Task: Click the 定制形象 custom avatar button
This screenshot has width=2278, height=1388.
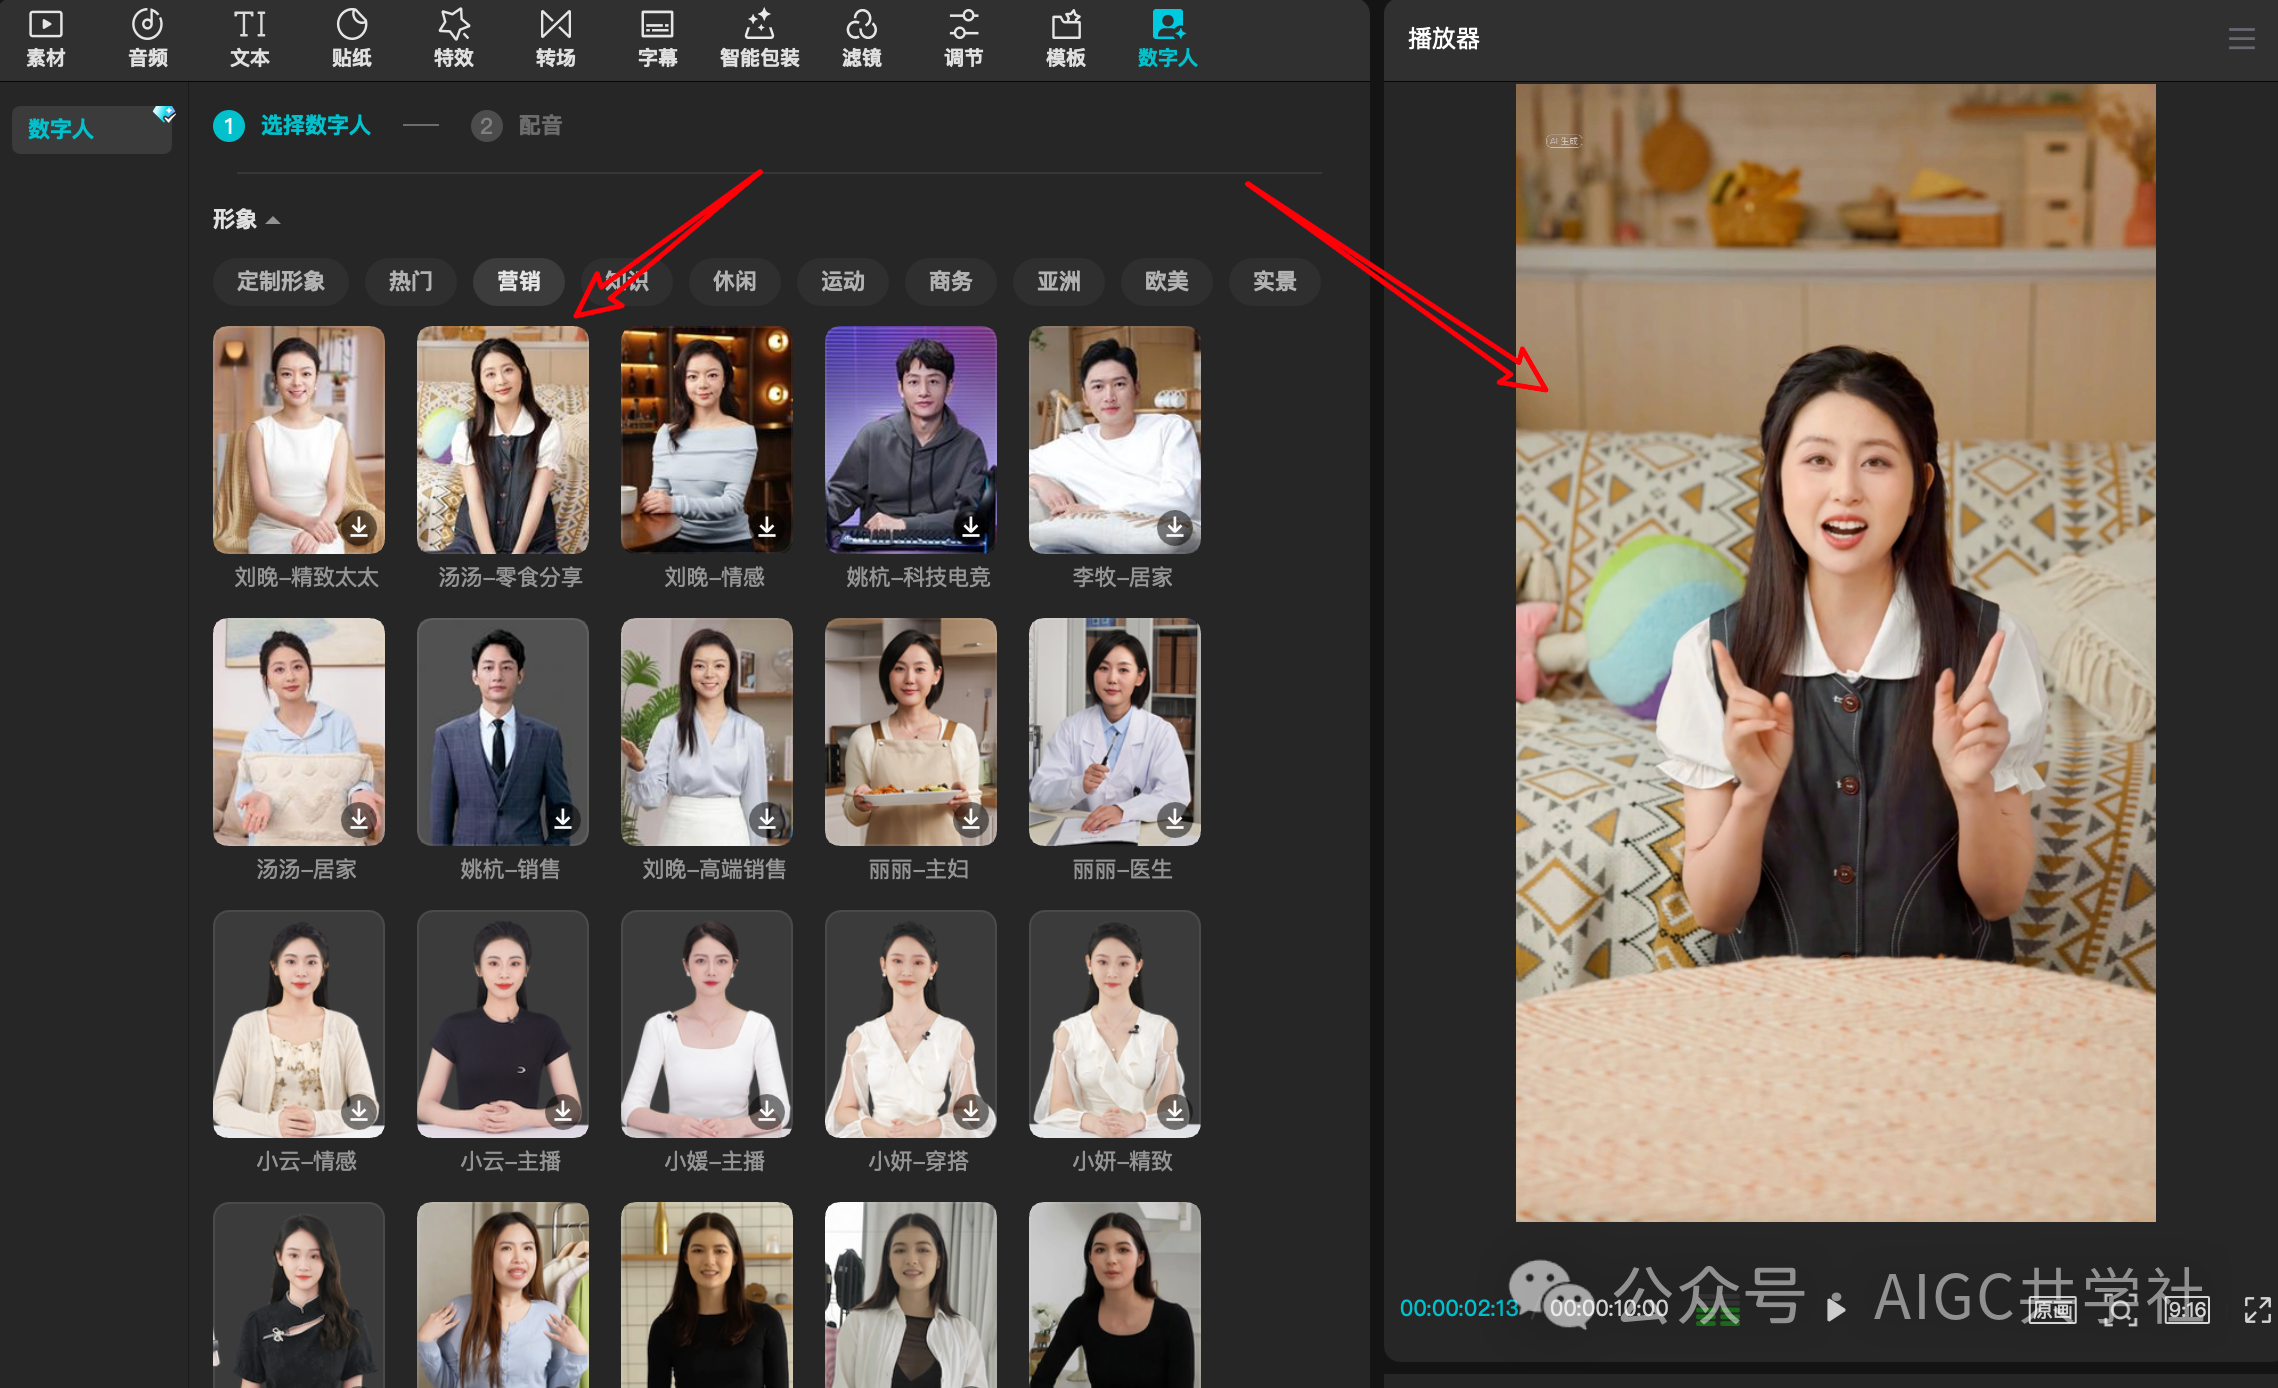Action: [281, 281]
